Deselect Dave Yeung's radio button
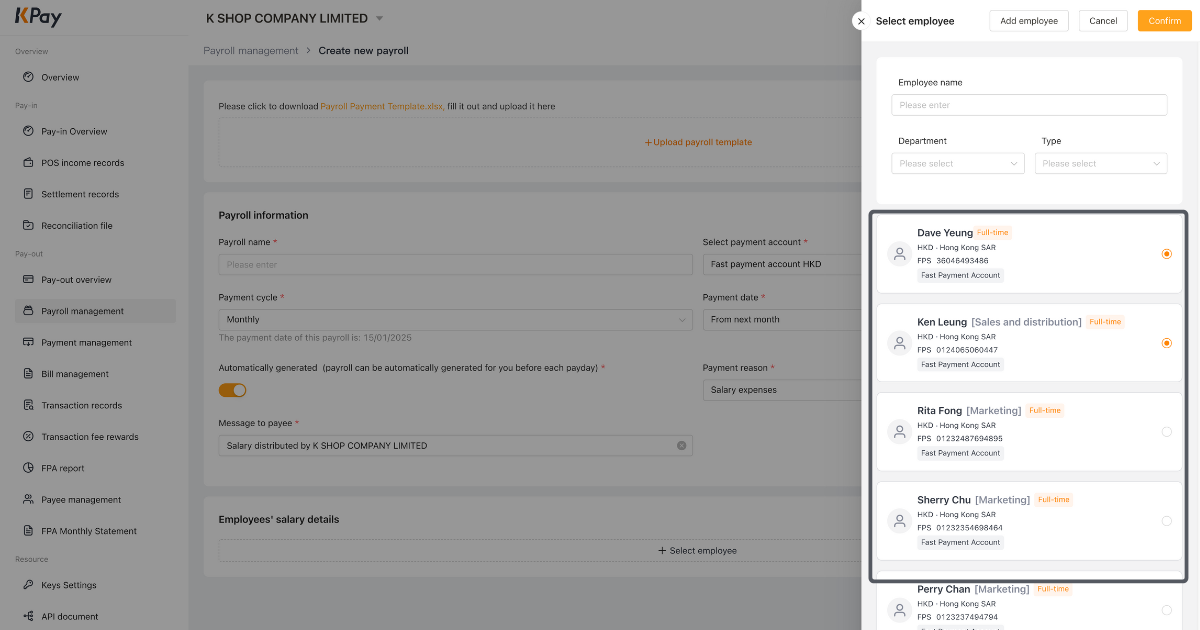 click(1166, 254)
